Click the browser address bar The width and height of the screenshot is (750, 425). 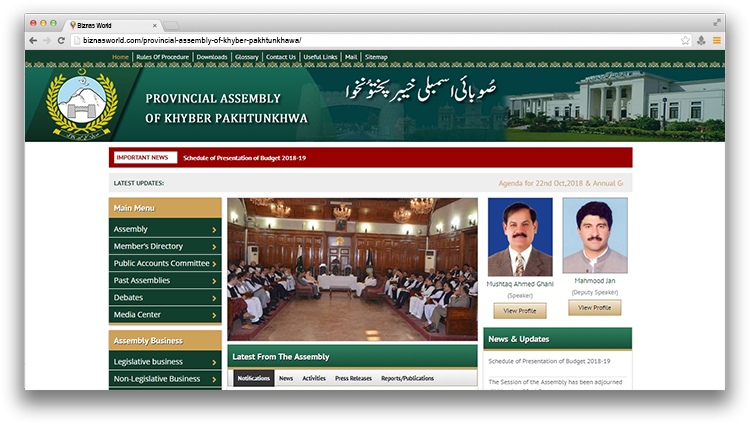click(370, 40)
